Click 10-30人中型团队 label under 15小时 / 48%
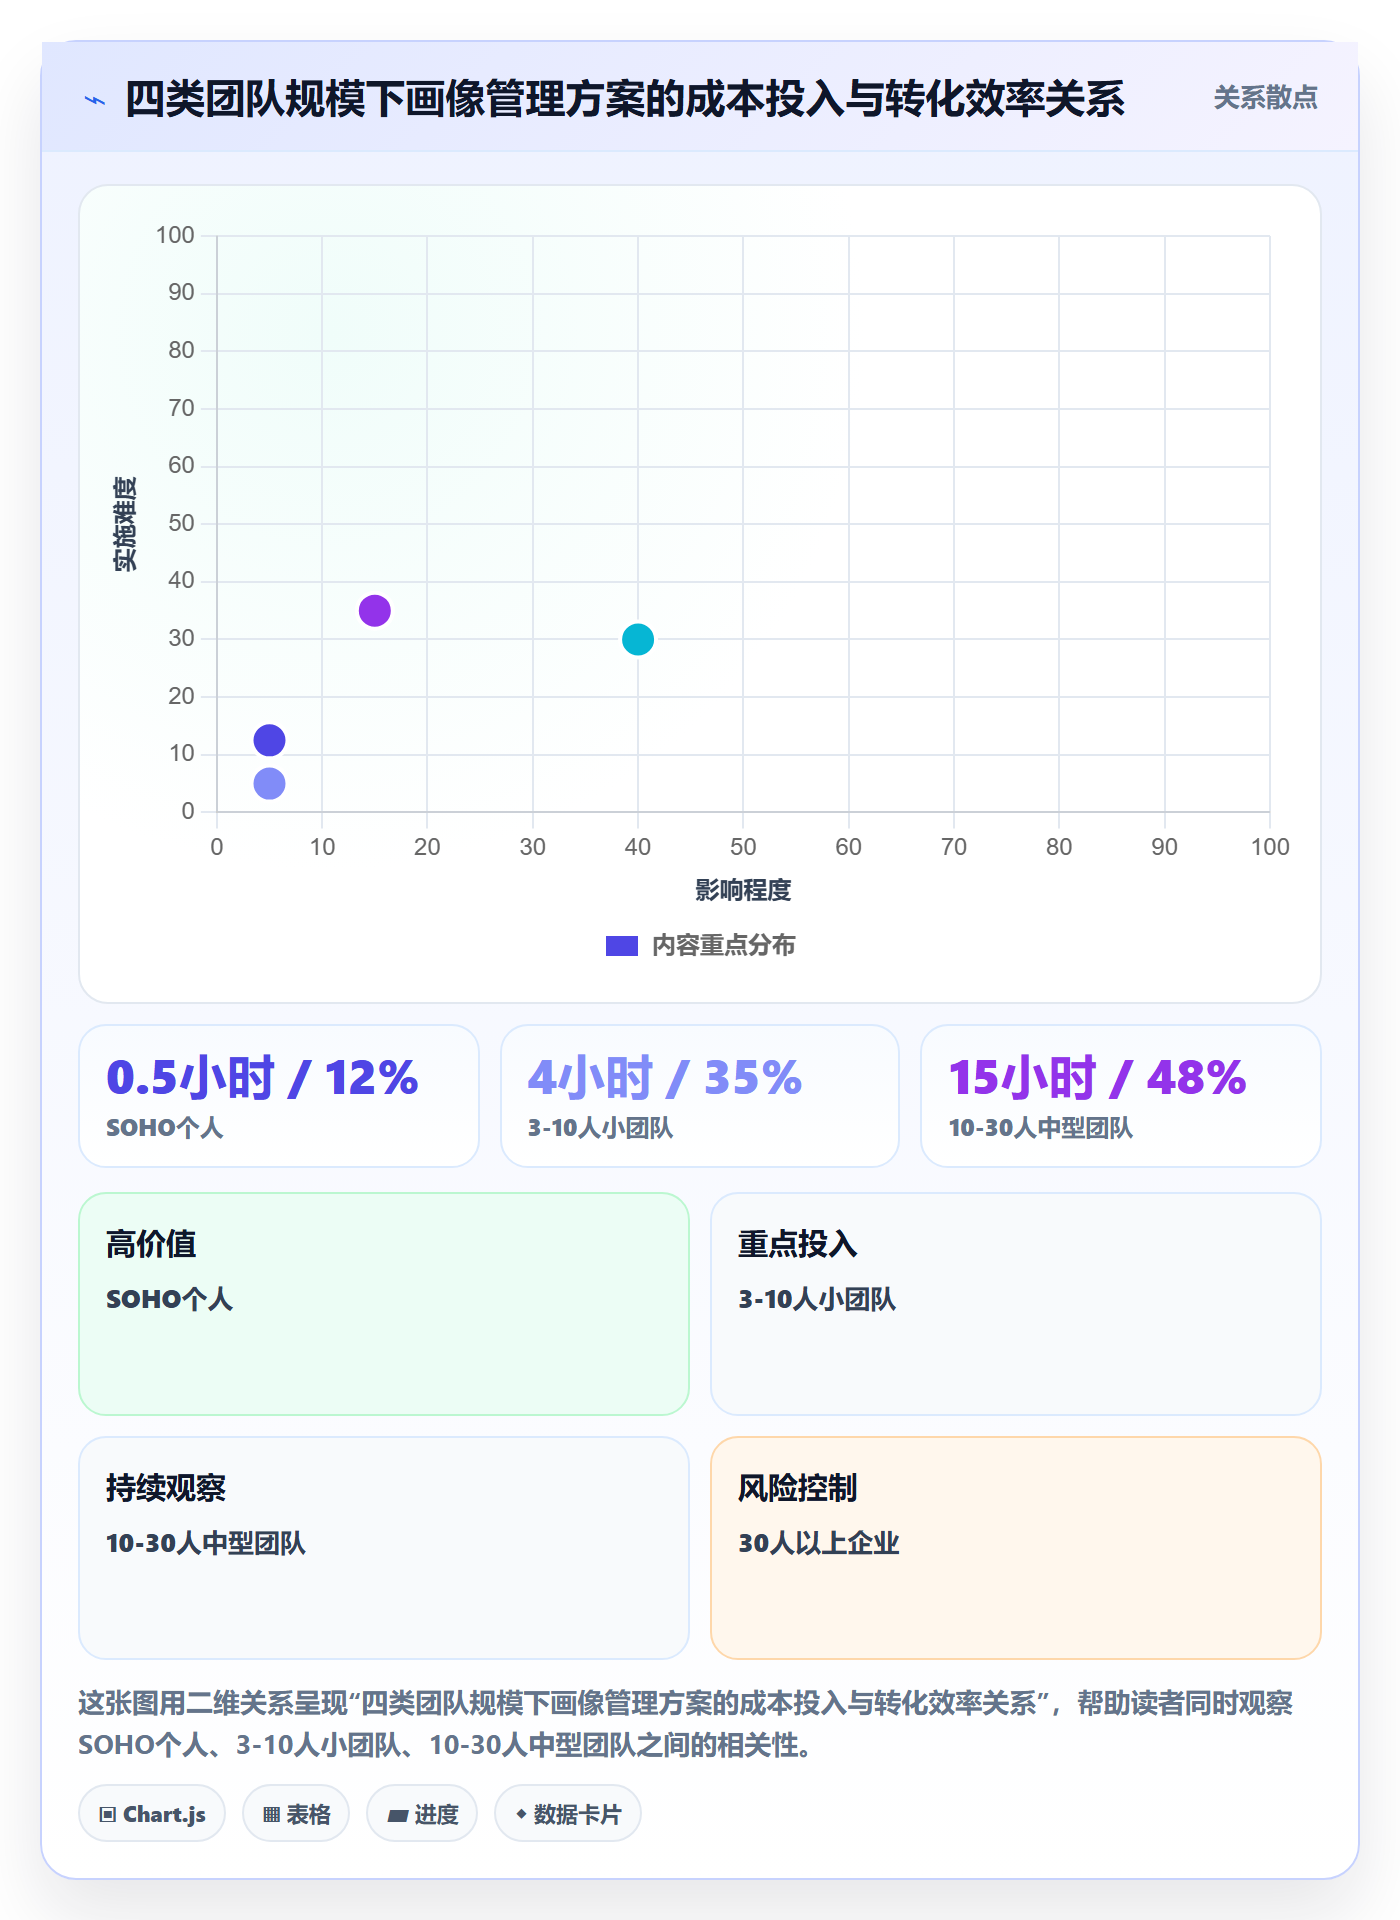1400x1920 pixels. click(x=1040, y=1128)
